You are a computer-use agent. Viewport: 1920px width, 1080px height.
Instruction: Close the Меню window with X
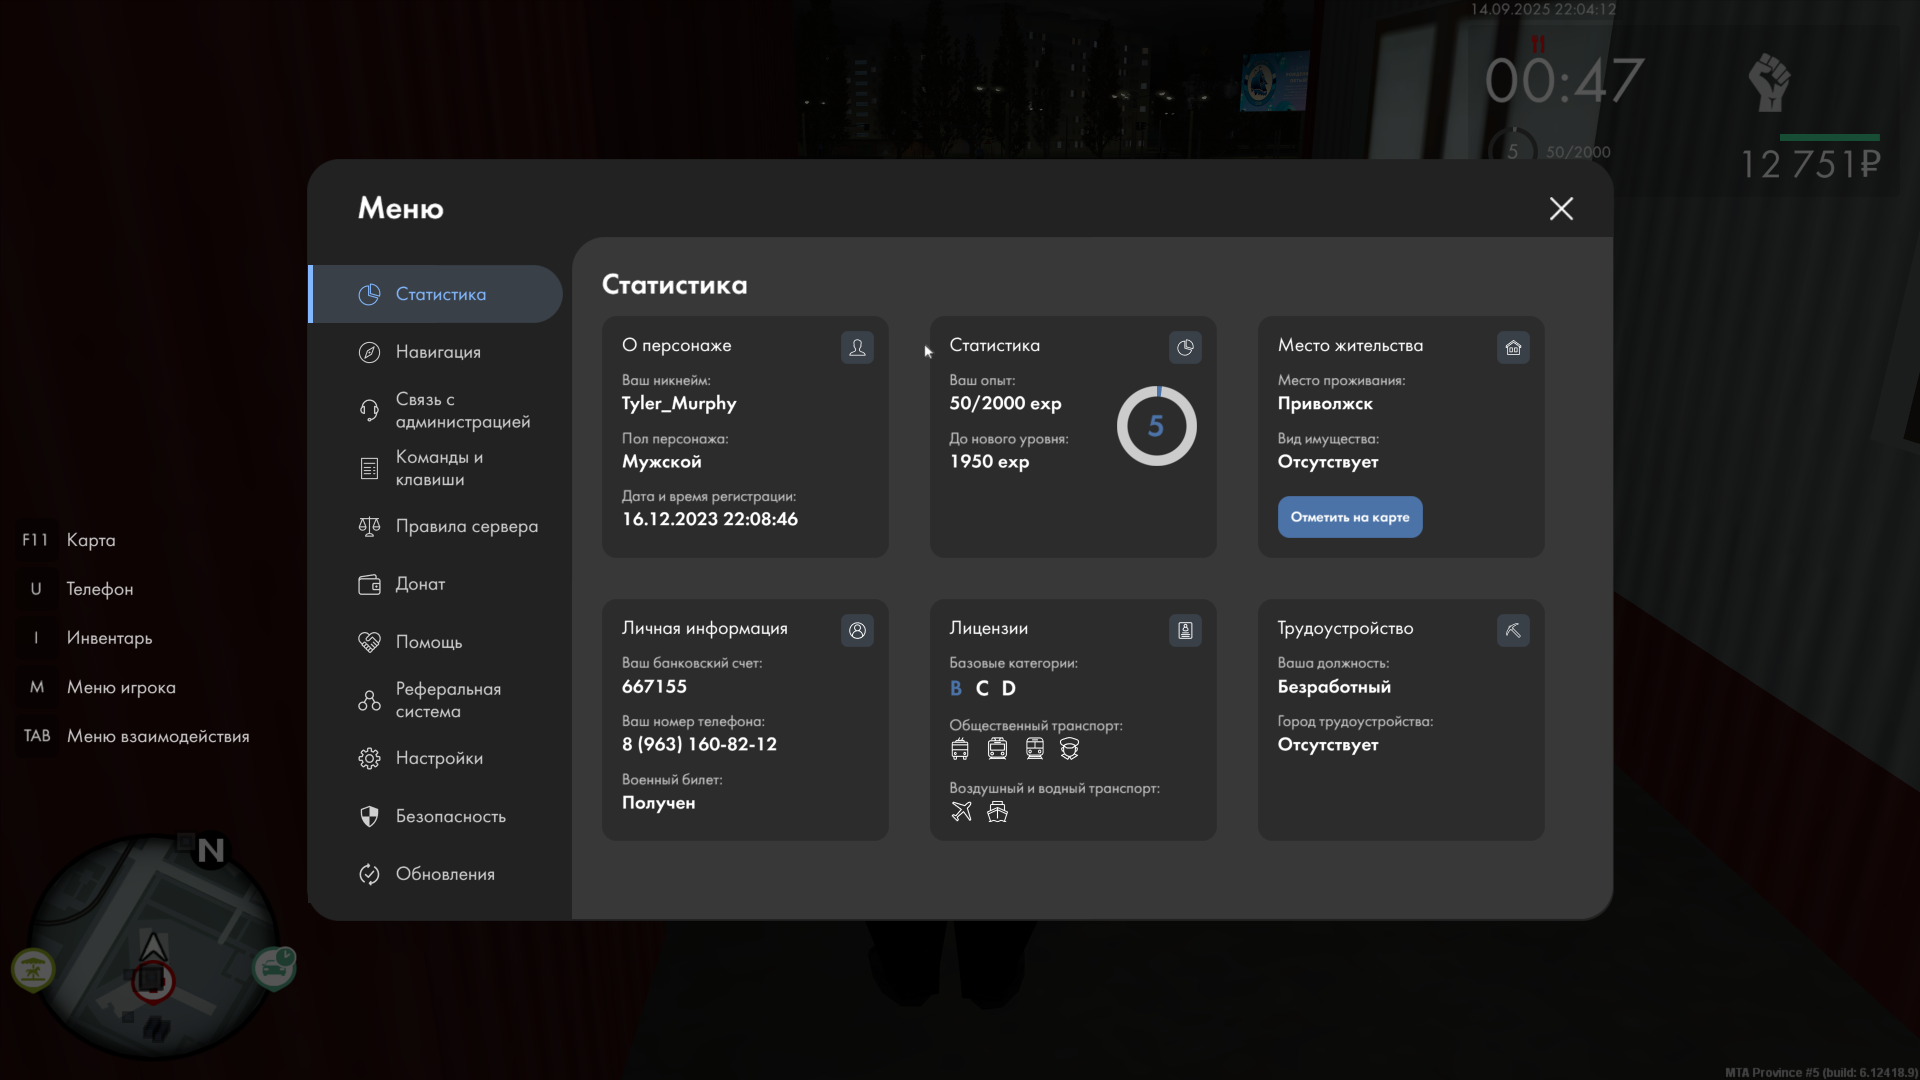(1561, 208)
